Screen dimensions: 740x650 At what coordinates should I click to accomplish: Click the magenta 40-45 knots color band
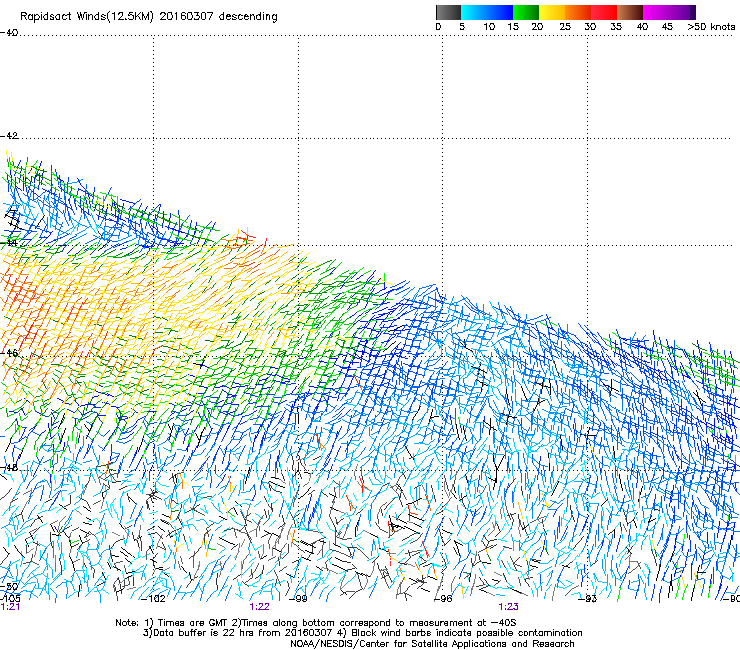(656, 12)
